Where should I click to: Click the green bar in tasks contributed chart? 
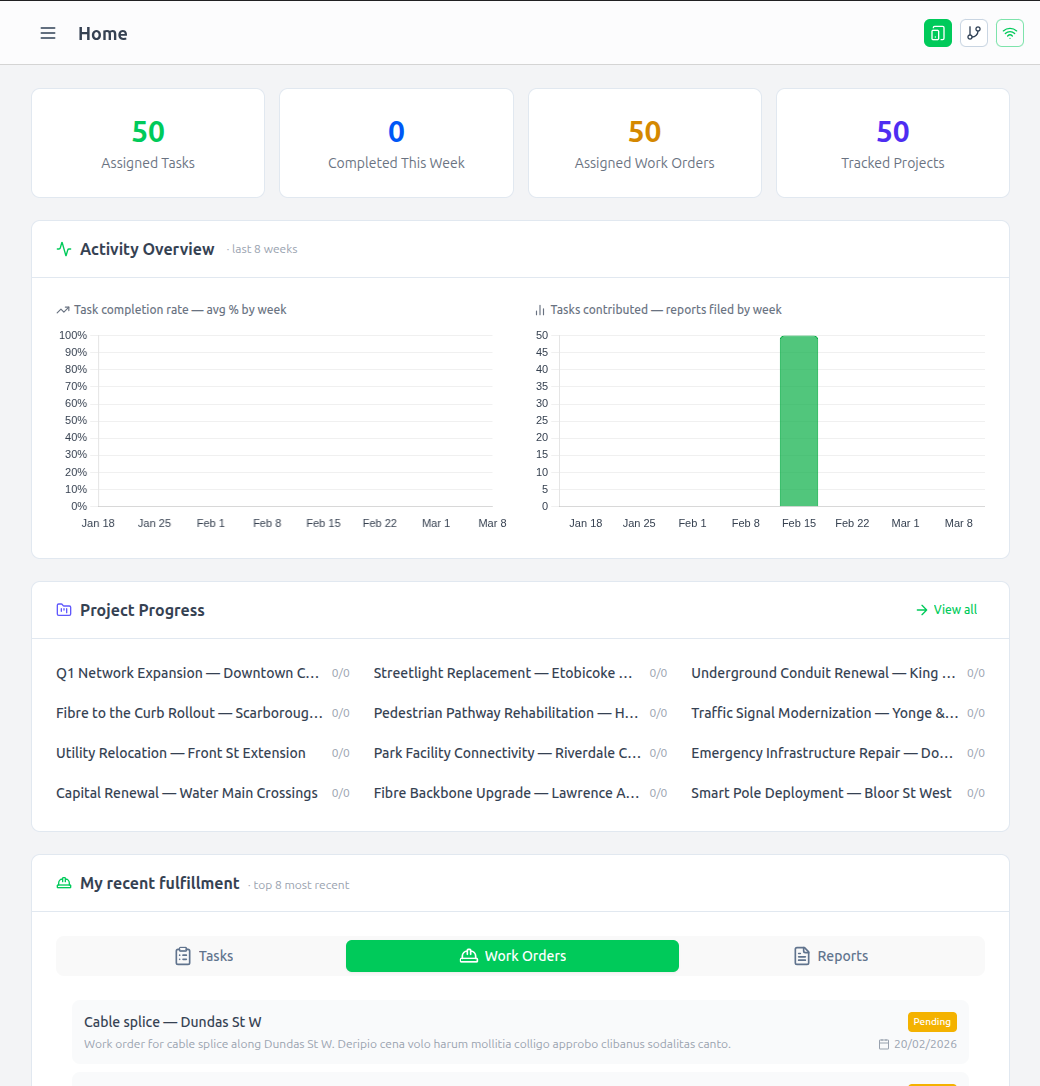click(x=798, y=420)
